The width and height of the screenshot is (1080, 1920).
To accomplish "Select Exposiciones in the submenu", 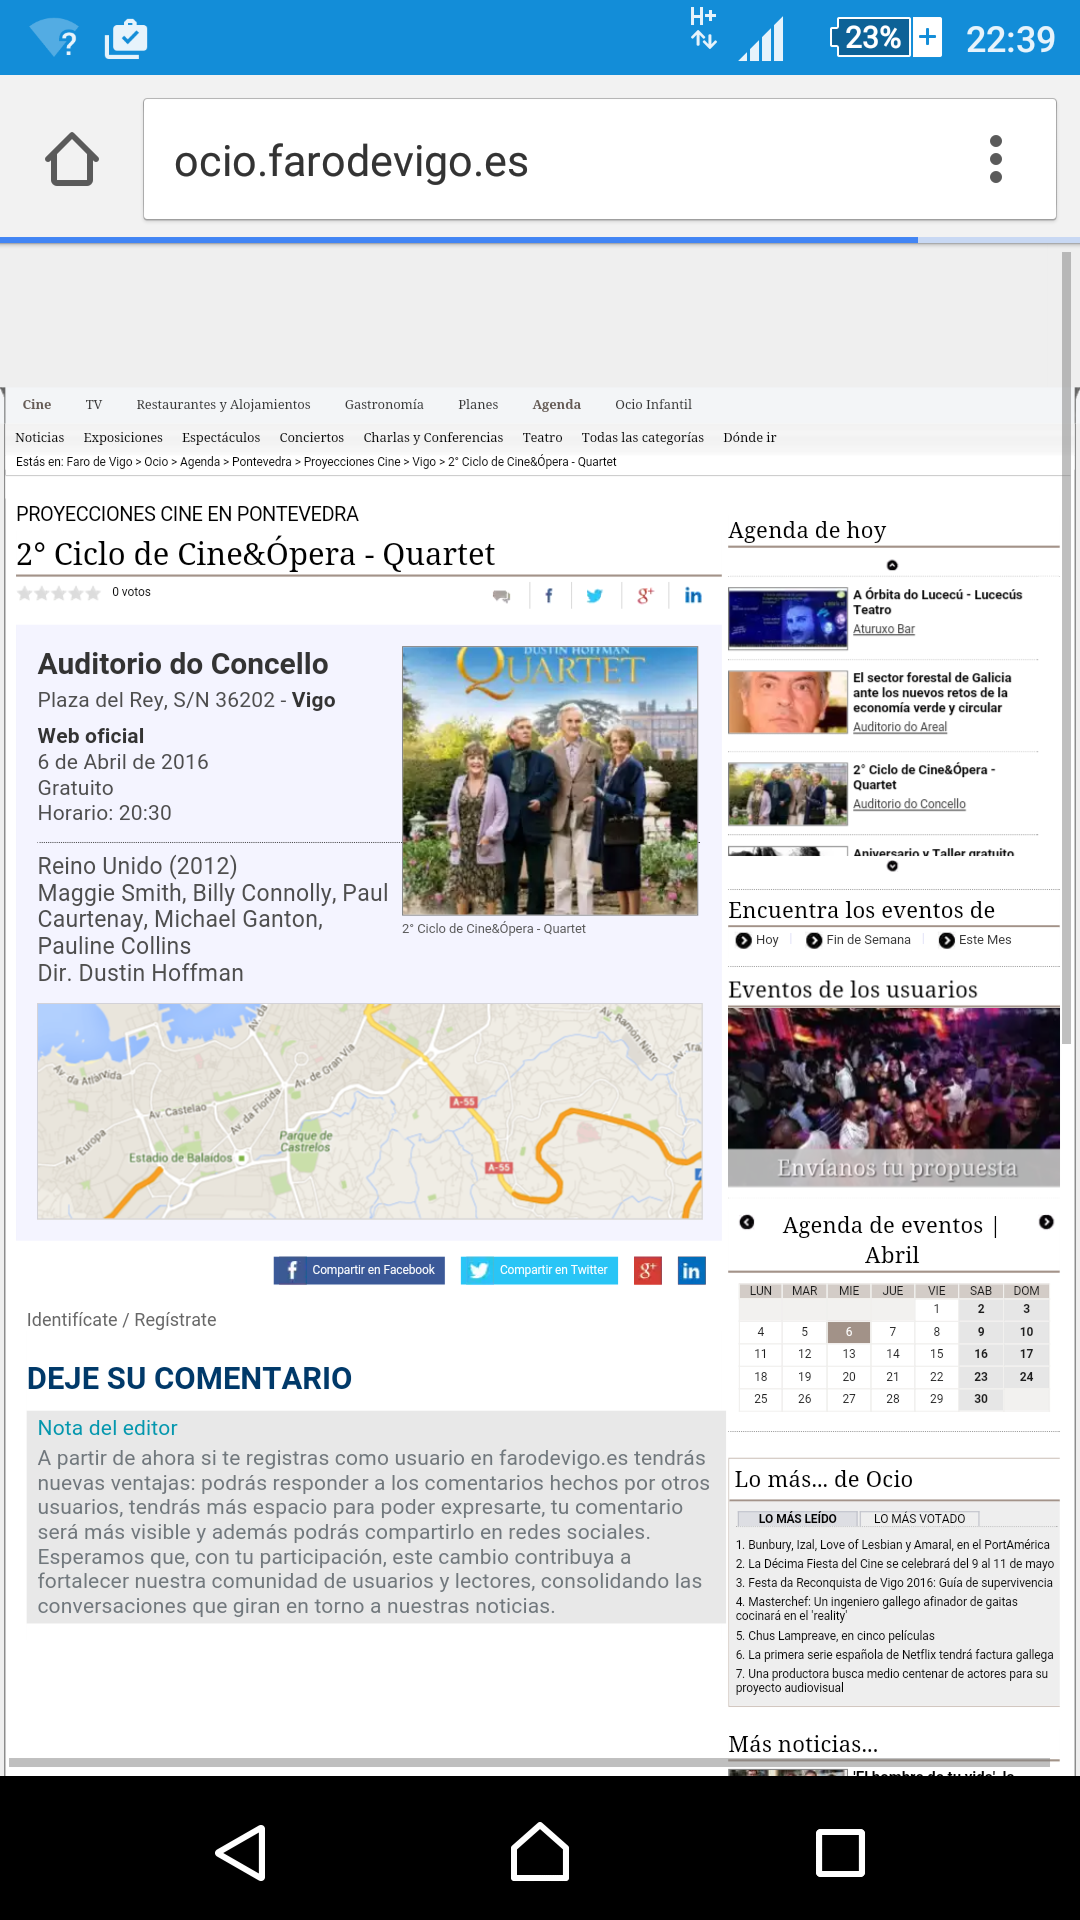I will click(x=123, y=438).
